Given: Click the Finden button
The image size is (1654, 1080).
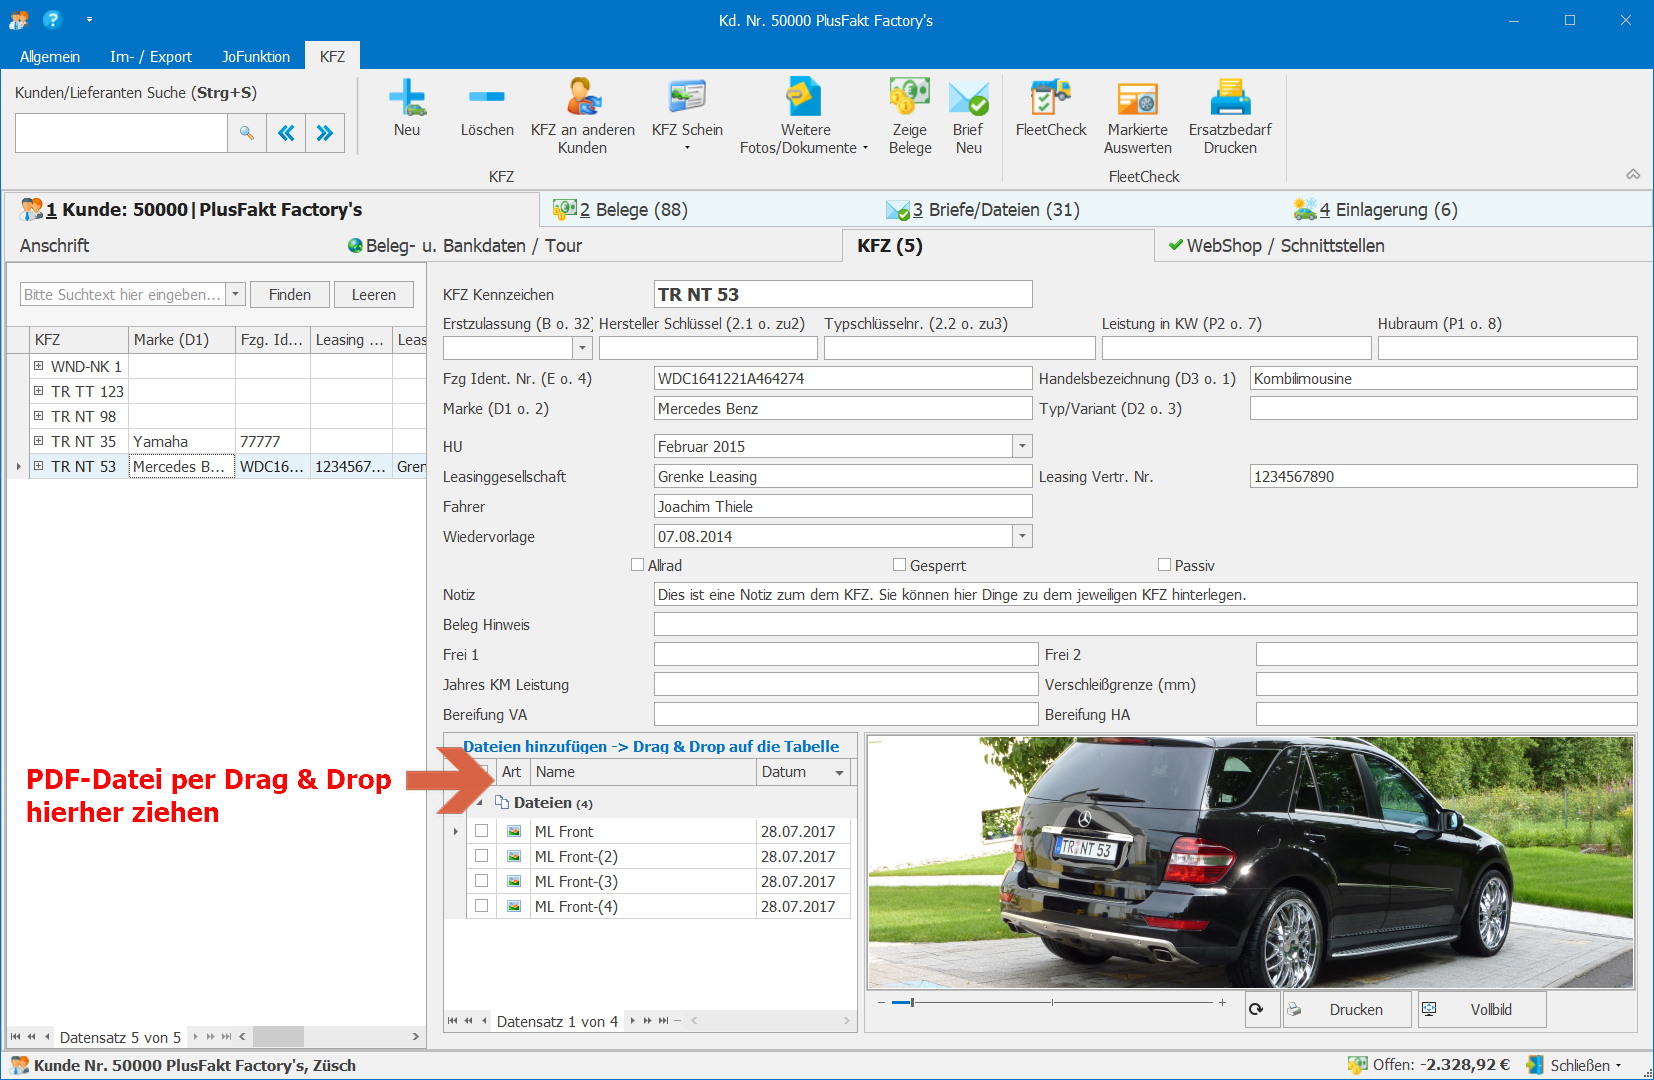Looking at the screenshot, I should click(290, 294).
